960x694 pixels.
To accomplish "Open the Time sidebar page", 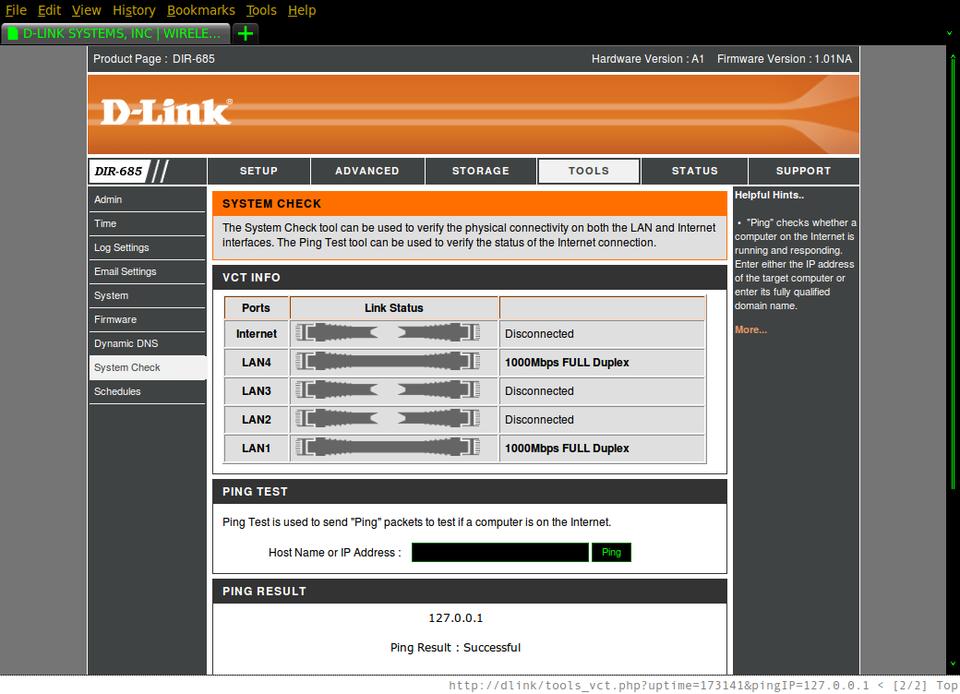I will (147, 223).
